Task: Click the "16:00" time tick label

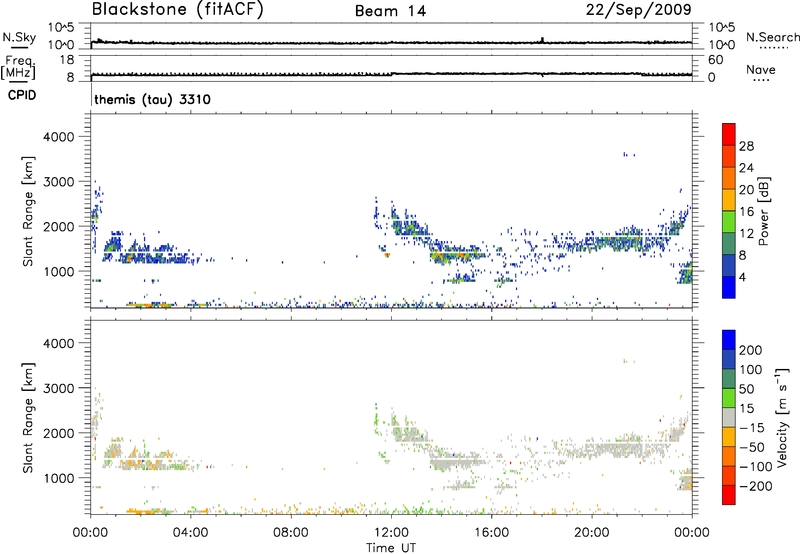Action: 491,533
